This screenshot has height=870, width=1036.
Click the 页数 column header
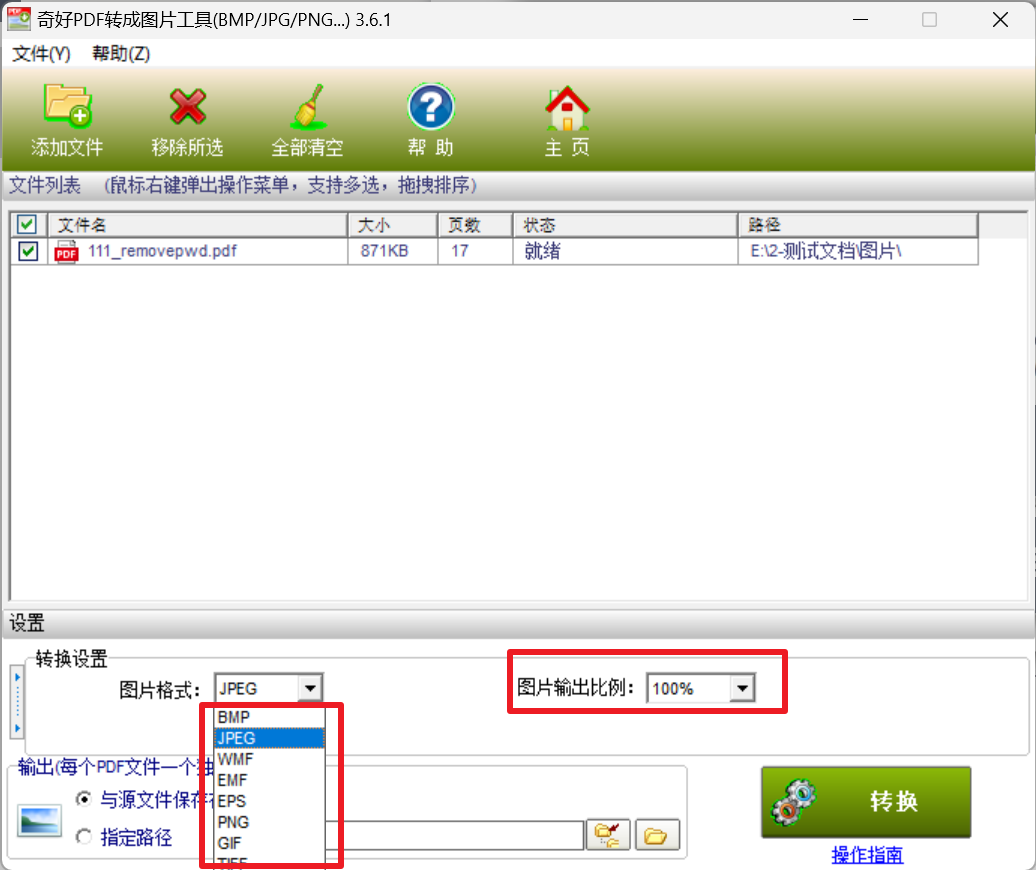tap(476, 225)
